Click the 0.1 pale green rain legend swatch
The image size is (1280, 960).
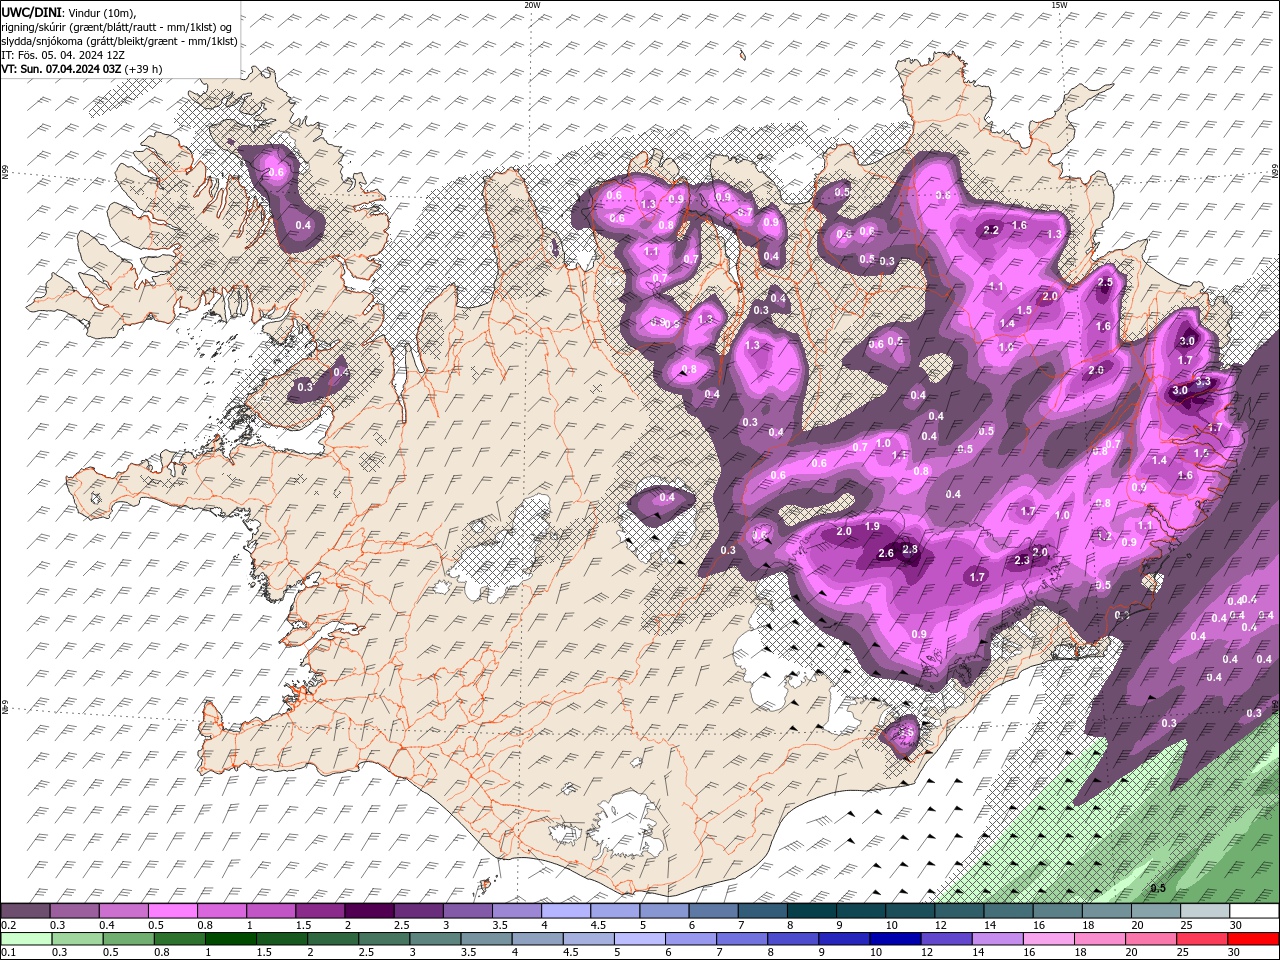26,939
